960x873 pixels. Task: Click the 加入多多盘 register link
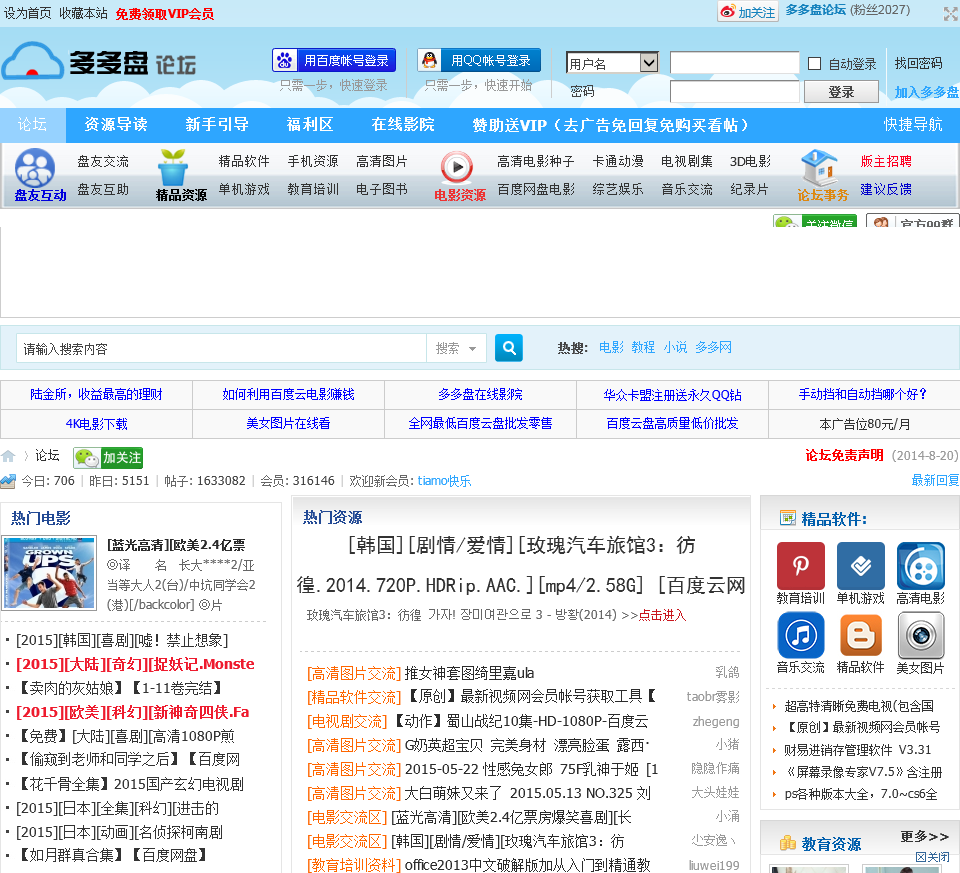coord(926,92)
